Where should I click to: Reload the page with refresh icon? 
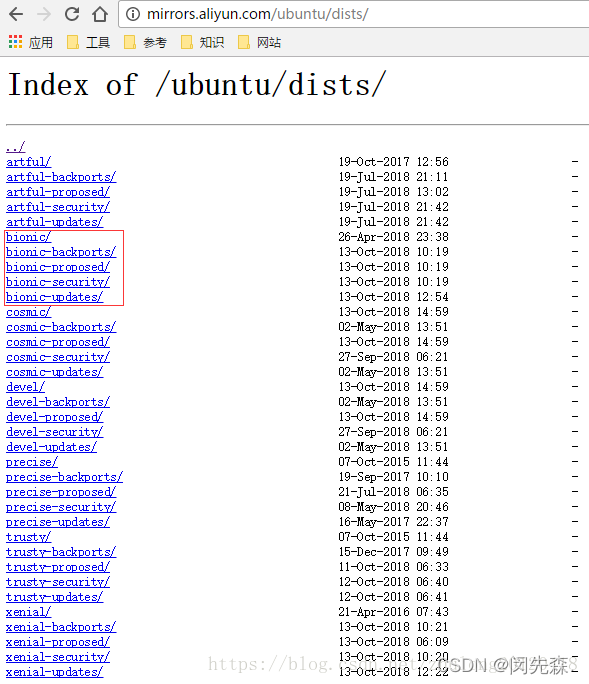(x=72, y=14)
